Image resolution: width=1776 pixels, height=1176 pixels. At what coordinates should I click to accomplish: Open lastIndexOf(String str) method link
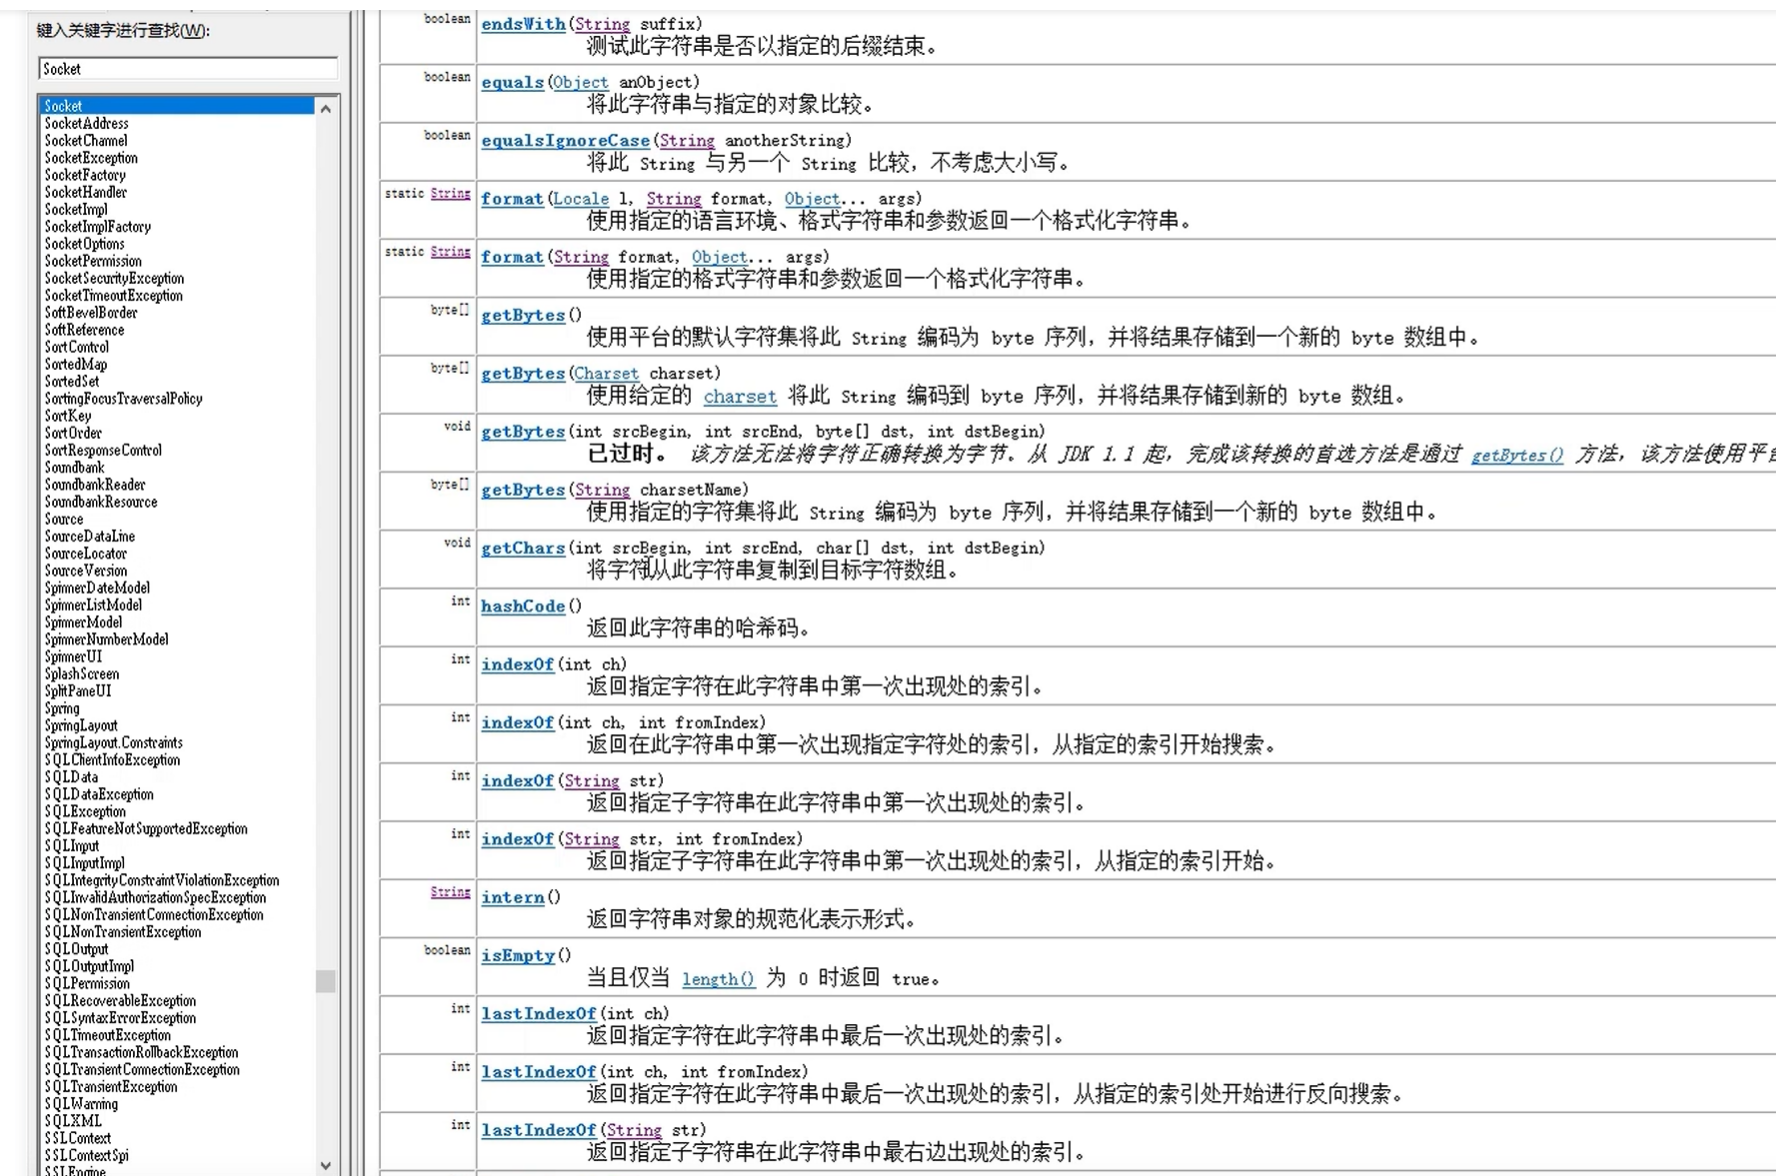click(x=538, y=1130)
